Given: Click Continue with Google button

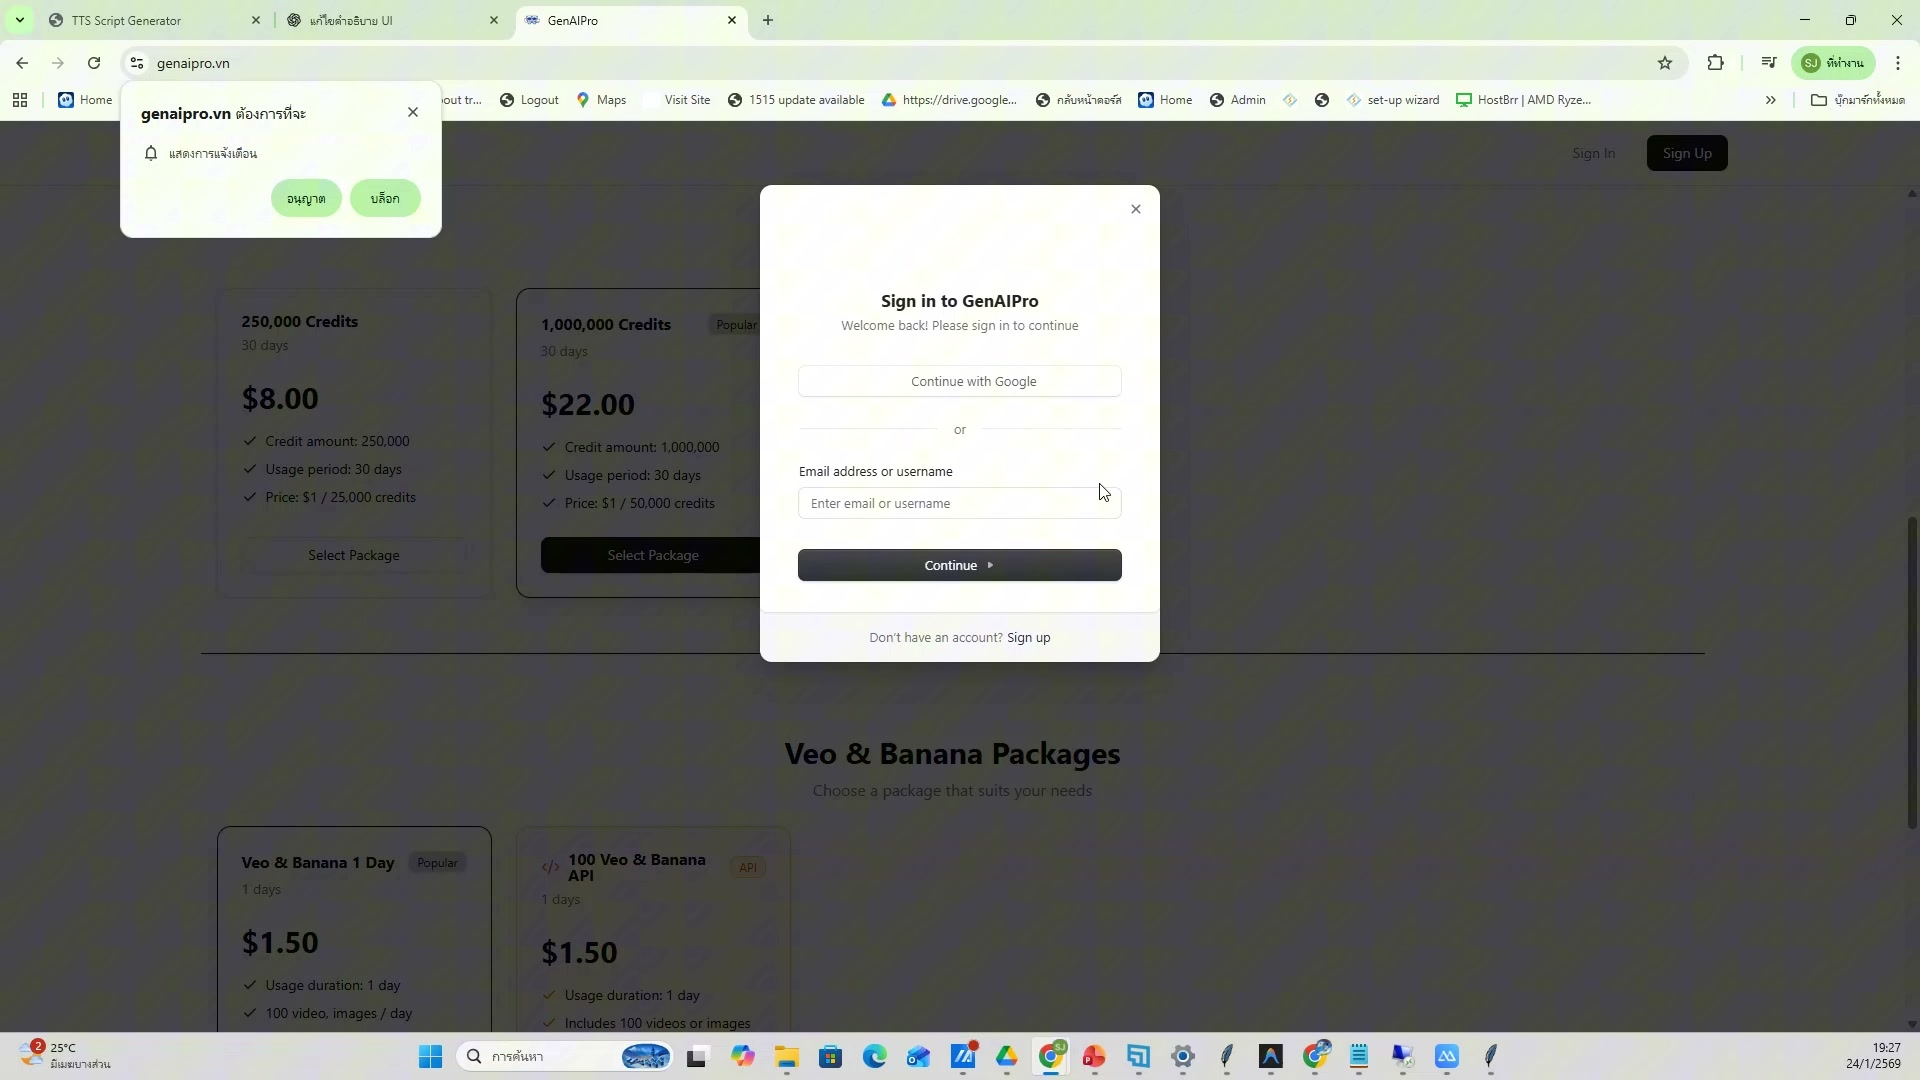Looking at the screenshot, I should point(960,381).
